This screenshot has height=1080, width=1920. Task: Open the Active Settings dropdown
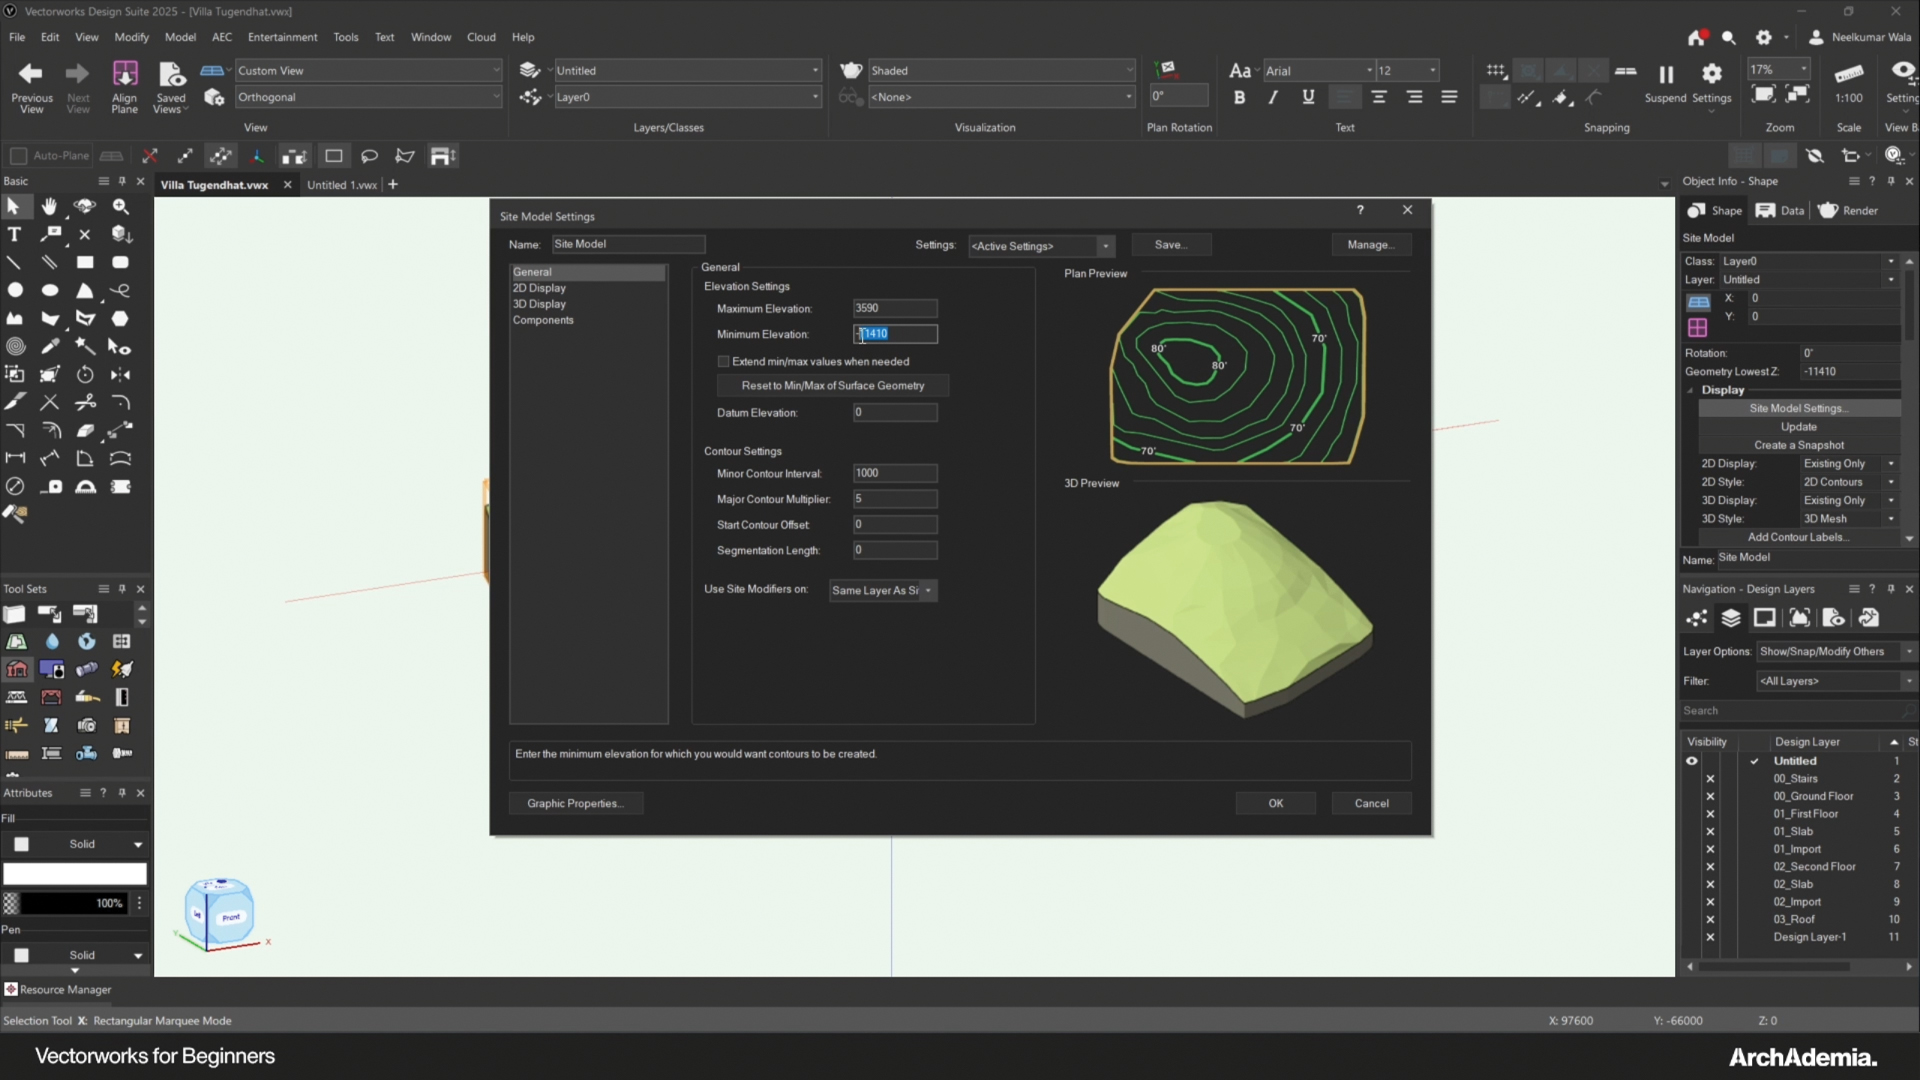[1040, 246]
